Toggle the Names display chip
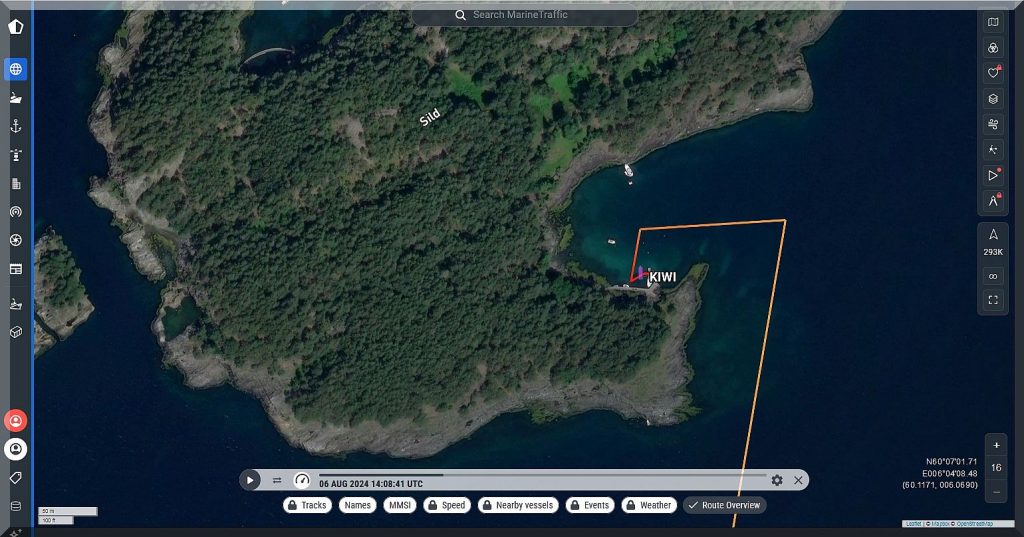This screenshot has height=537, width=1024. click(x=357, y=505)
